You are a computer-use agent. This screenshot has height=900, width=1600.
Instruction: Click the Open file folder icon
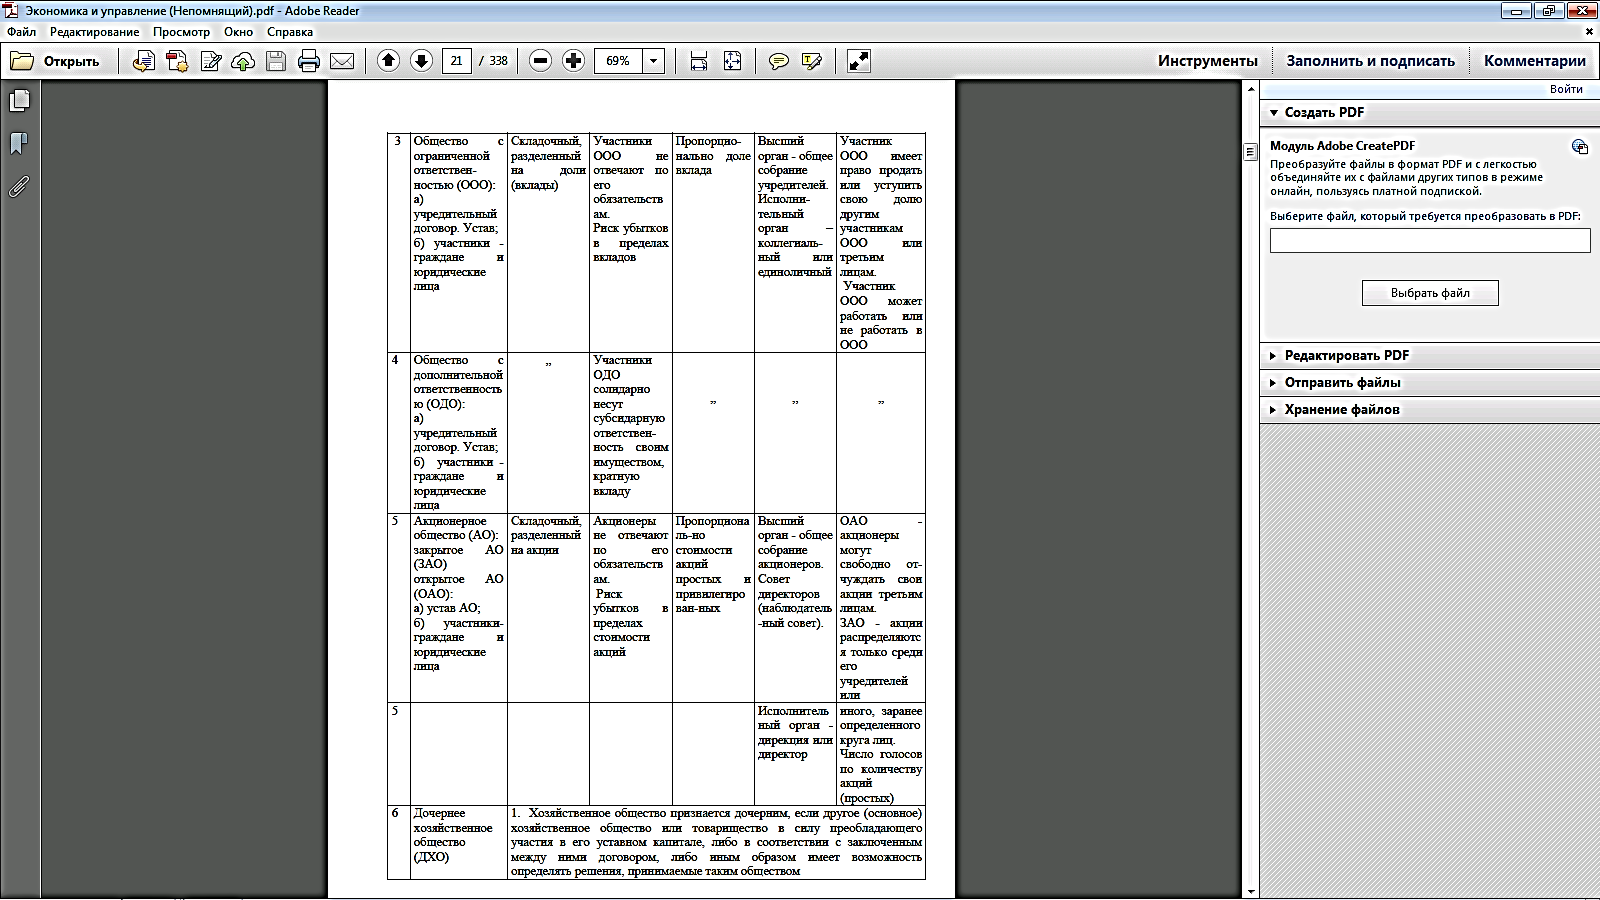[22, 61]
